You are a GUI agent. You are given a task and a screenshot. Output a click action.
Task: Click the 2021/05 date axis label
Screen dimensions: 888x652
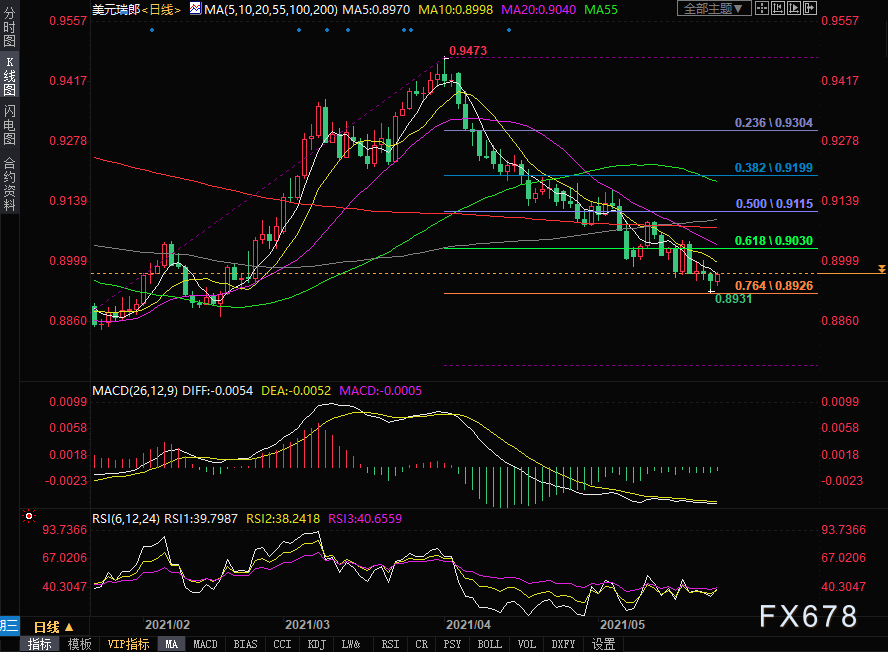point(622,625)
